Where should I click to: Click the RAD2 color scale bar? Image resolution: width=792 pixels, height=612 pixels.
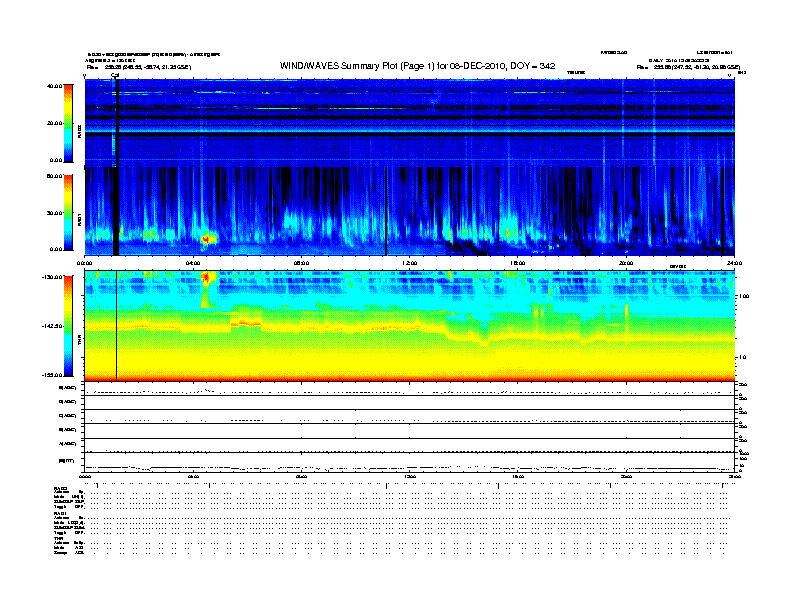tap(68, 123)
